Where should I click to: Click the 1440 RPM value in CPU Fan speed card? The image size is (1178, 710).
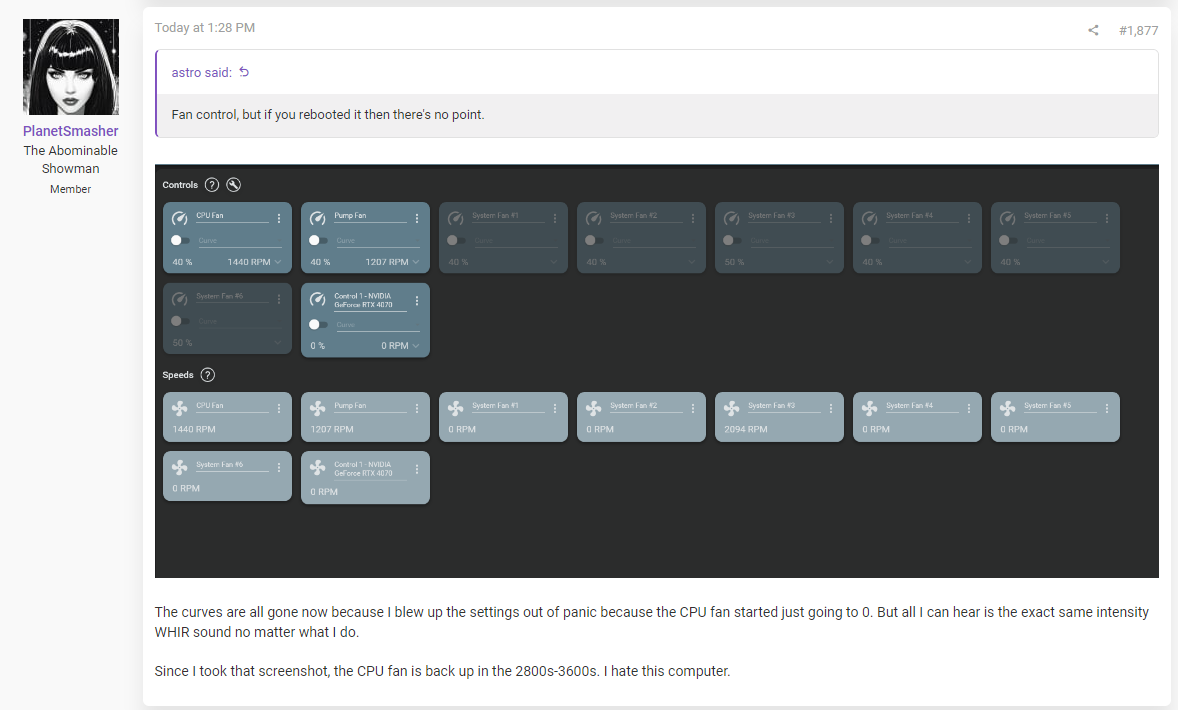(194, 429)
